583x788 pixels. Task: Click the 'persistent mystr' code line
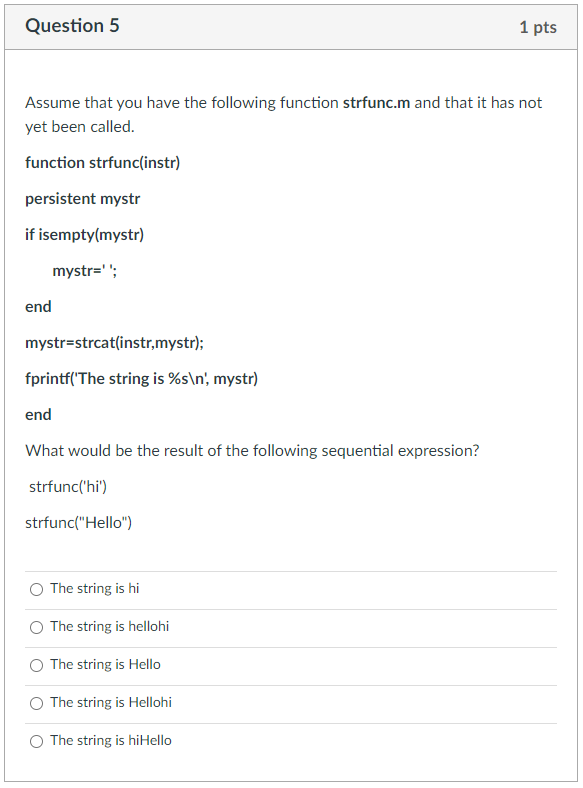click(82, 199)
